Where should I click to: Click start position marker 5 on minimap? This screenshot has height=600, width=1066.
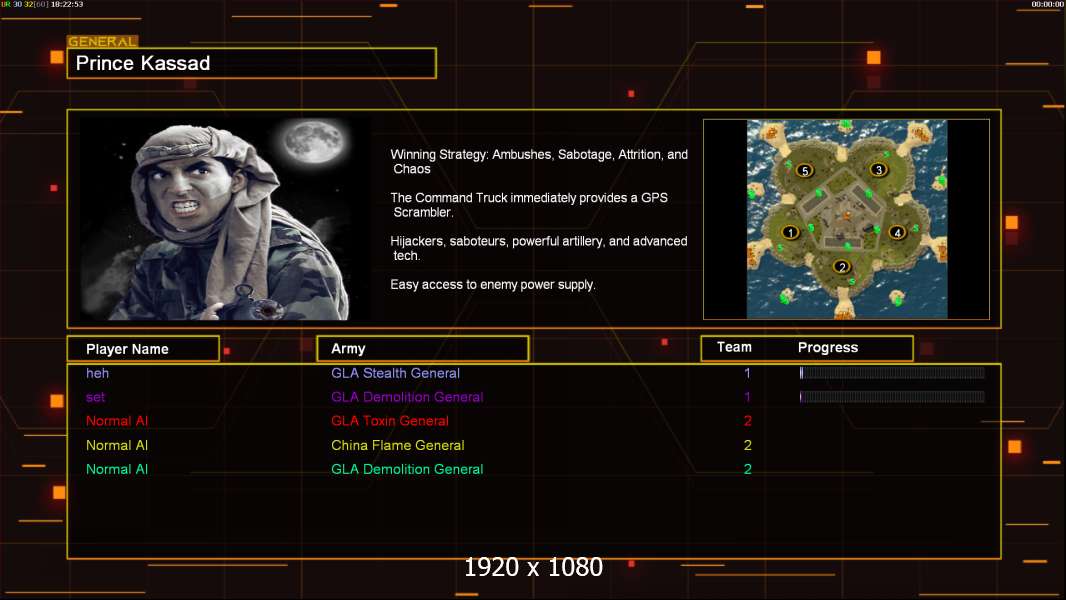click(805, 171)
